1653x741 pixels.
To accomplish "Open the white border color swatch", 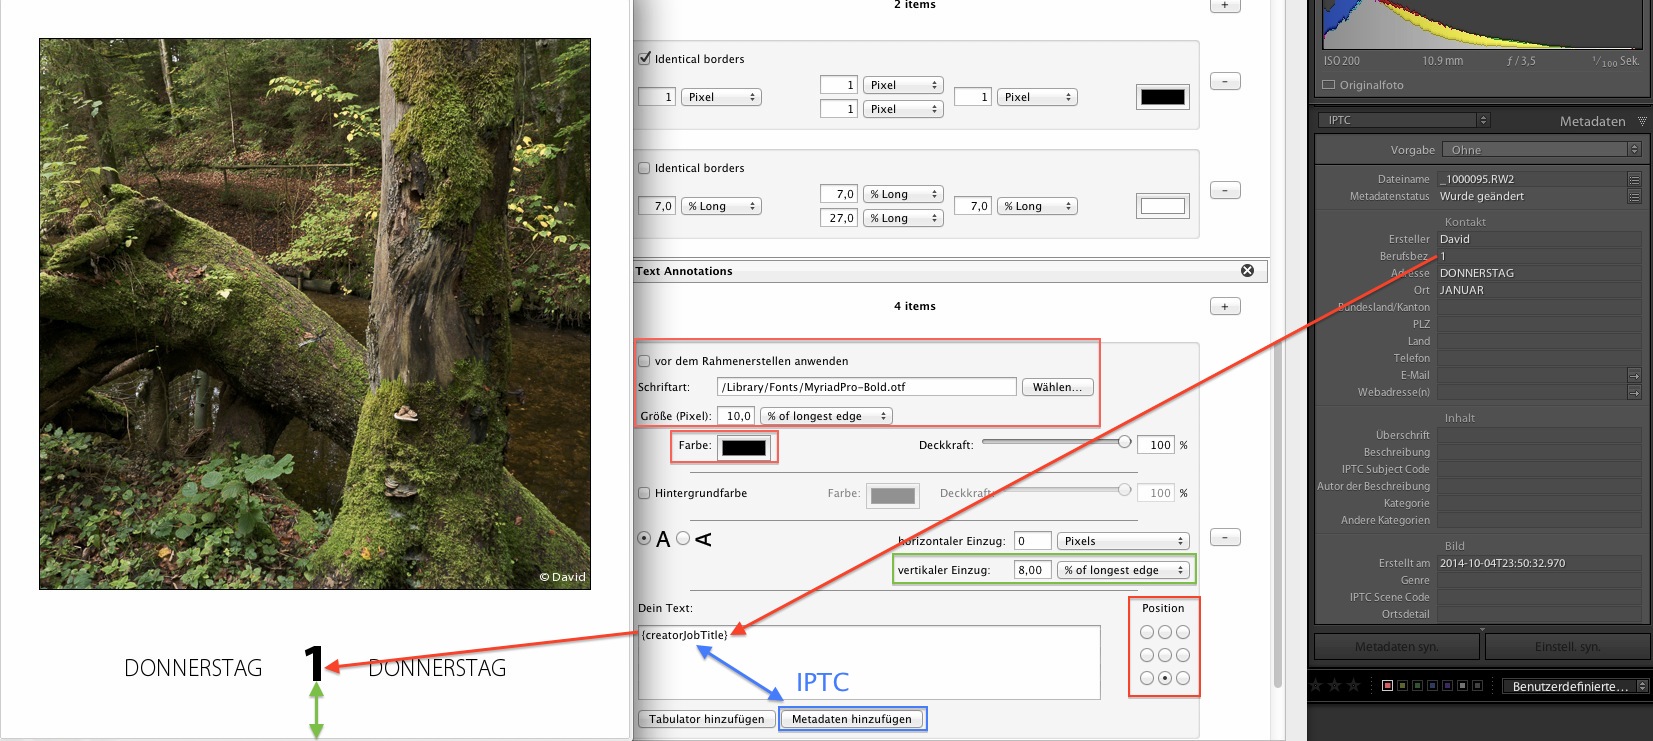I will pos(1163,206).
